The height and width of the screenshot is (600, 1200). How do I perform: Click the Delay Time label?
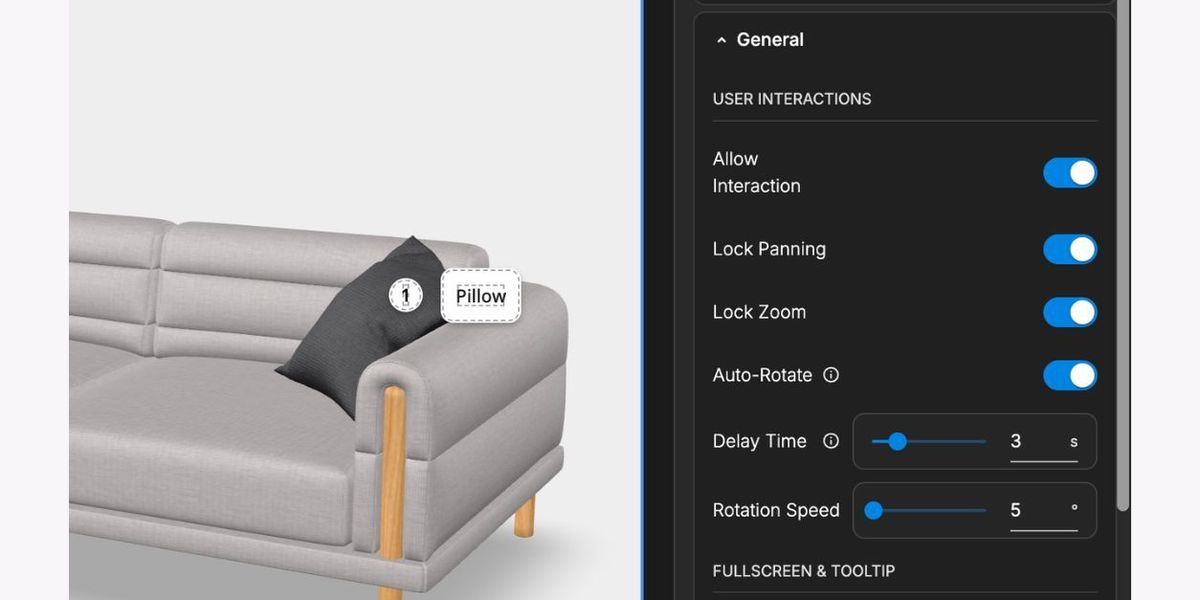pos(760,441)
